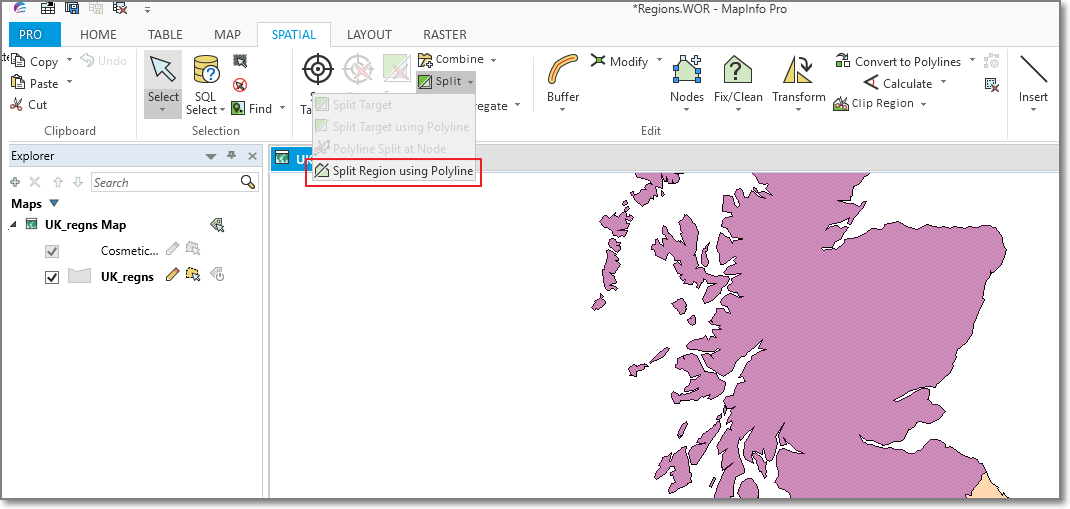Screen dimensions: 1070x509
Task: Click the Fix/Clean icon
Action: pos(738,72)
